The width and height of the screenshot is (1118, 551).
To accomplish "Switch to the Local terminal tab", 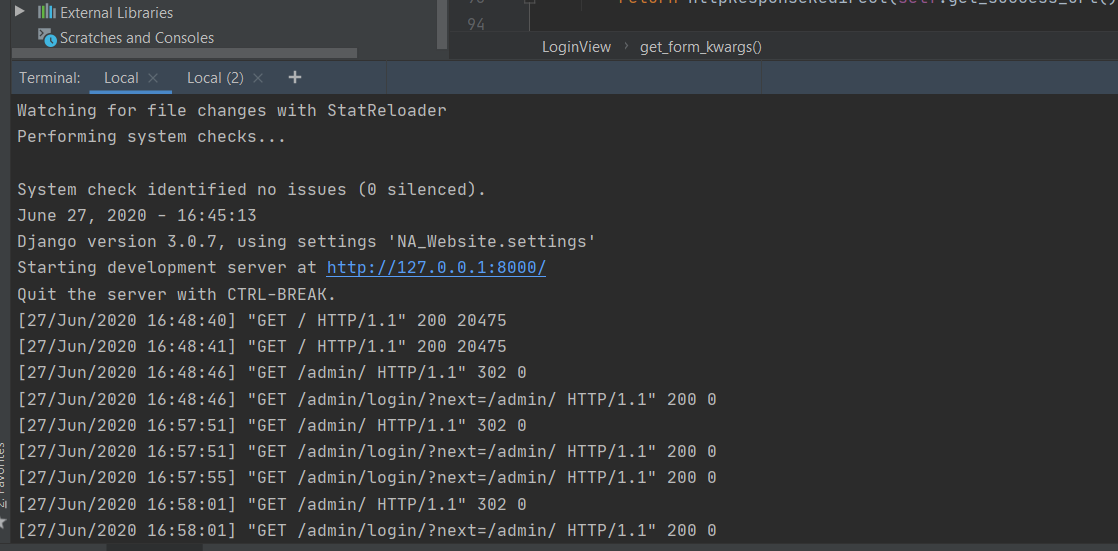I will pos(121,78).
